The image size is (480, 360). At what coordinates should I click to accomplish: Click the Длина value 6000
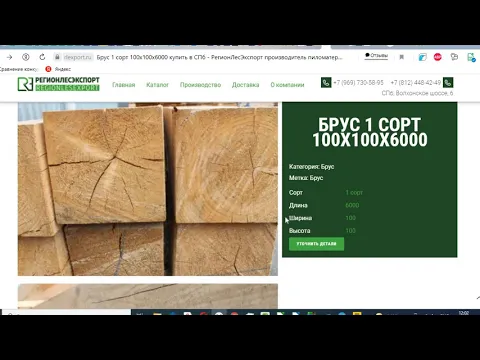(352, 205)
